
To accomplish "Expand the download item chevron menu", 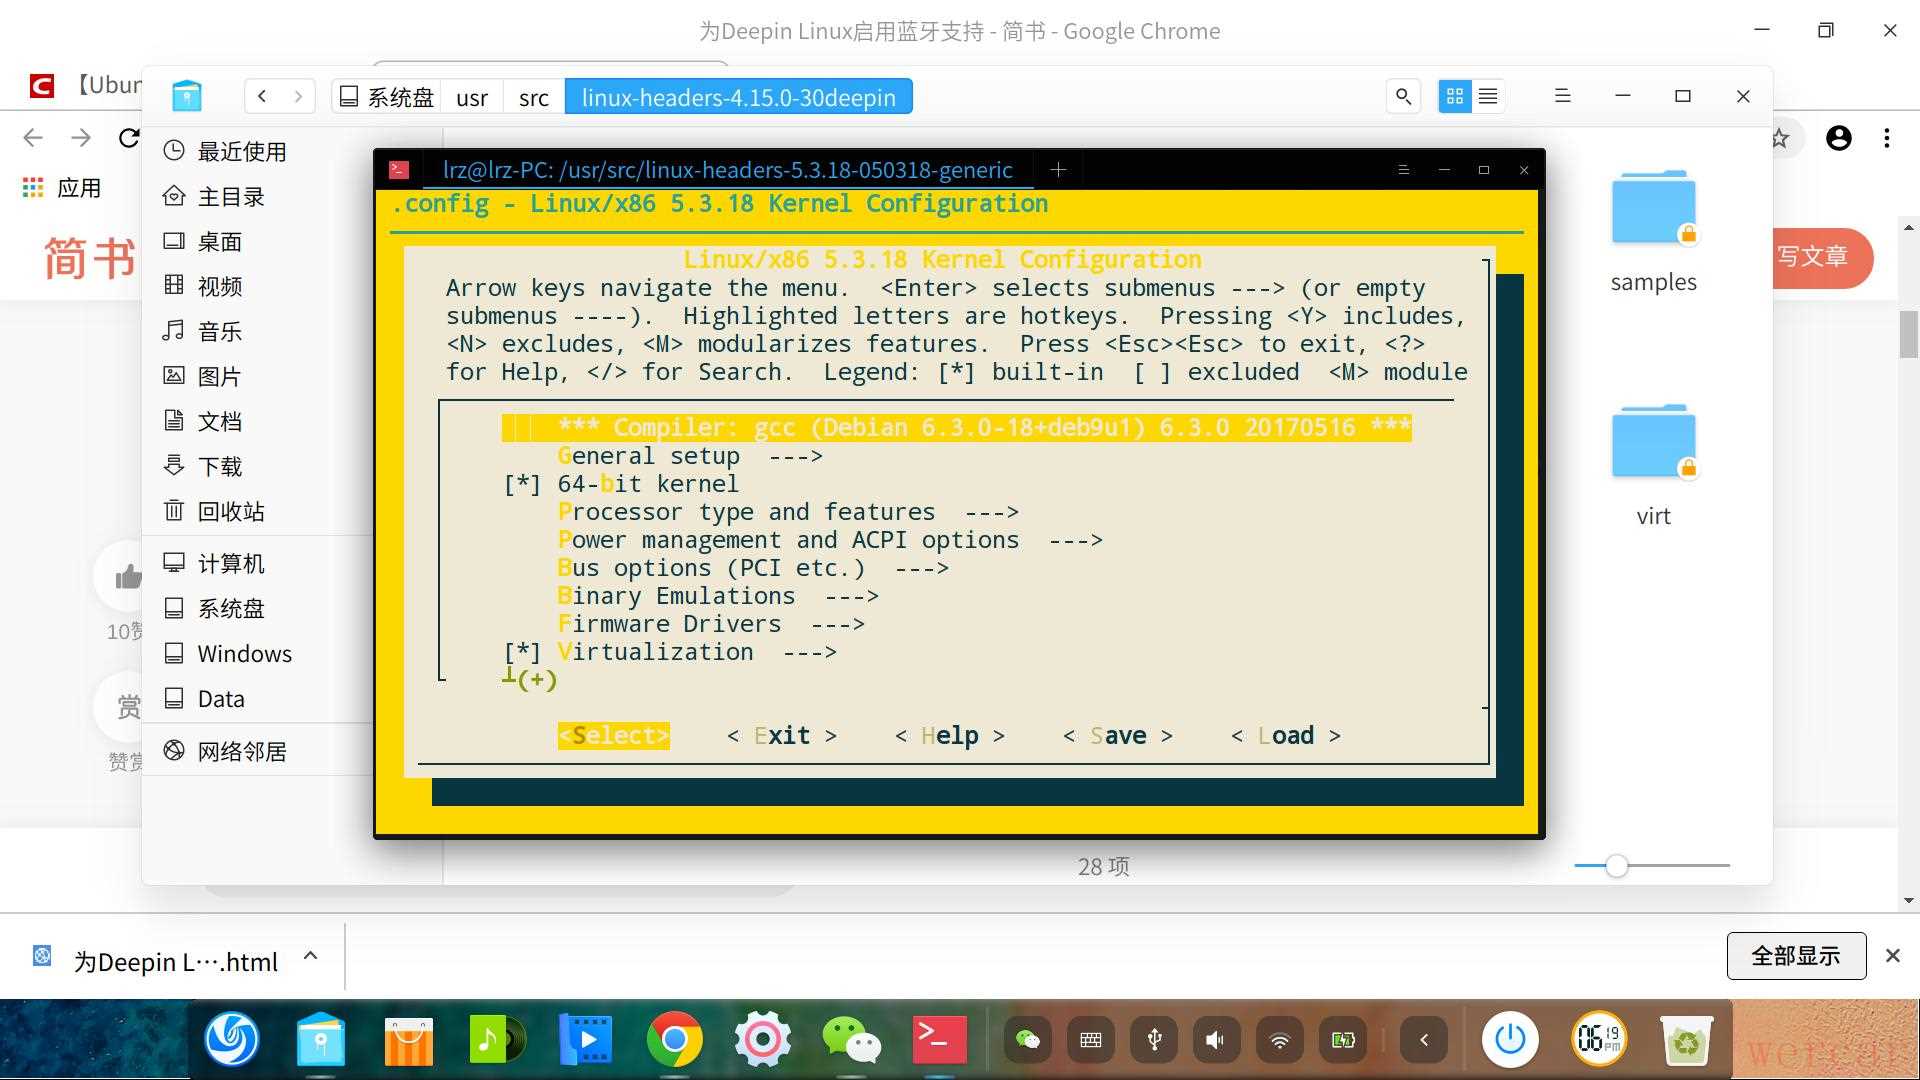I will click(x=311, y=956).
